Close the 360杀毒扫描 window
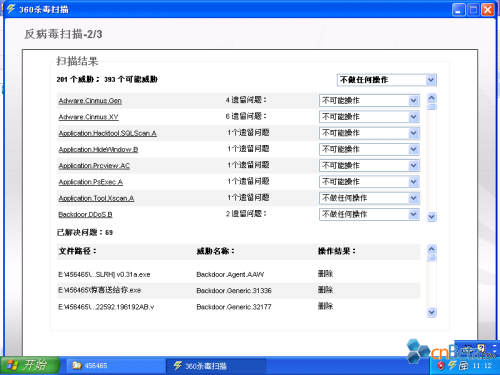Image resolution: width=500 pixels, height=375 pixels. pos(488,10)
